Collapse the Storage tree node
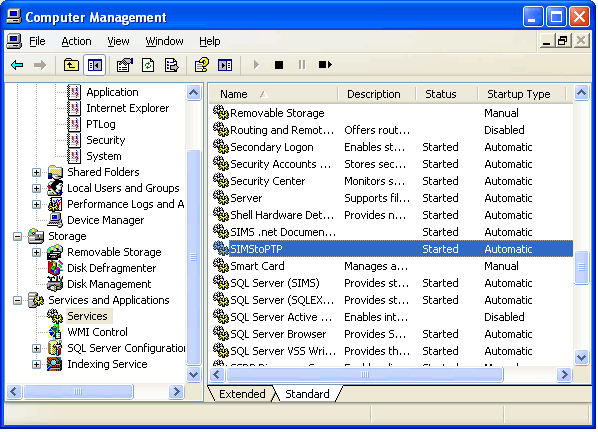The width and height of the screenshot is (598, 432). coord(17,237)
